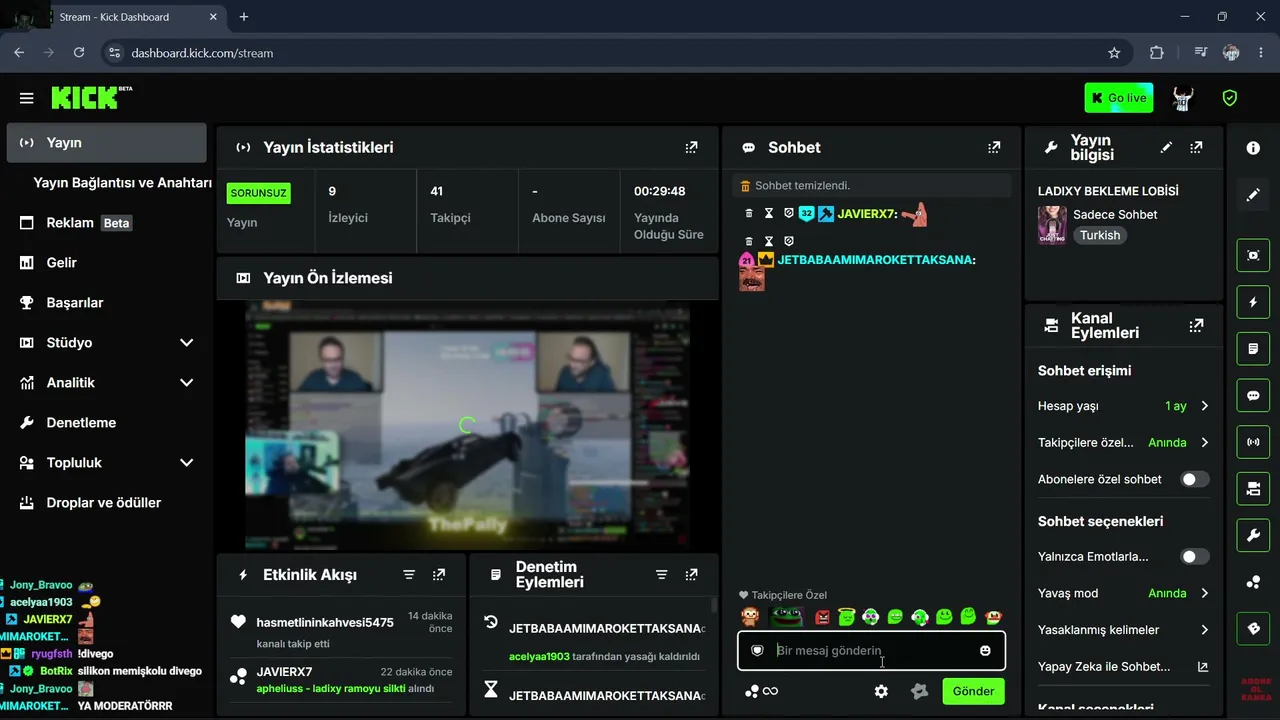Click the Go live button
Screen dimensions: 1280x720
point(1119,98)
